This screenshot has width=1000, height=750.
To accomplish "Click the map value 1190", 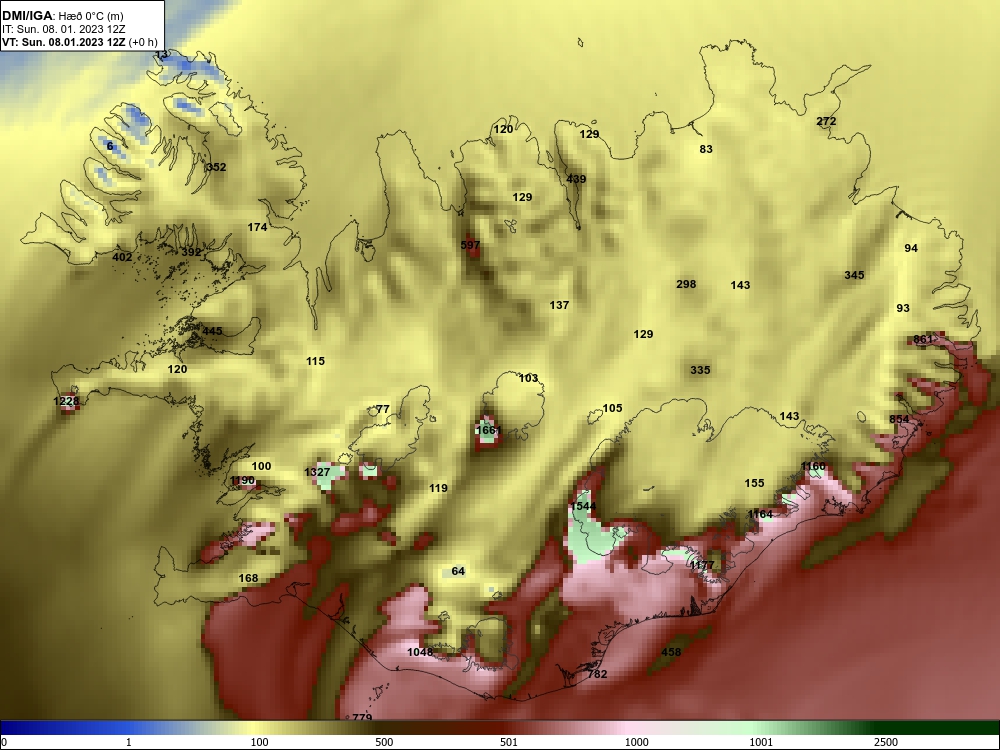I will point(242,480).
